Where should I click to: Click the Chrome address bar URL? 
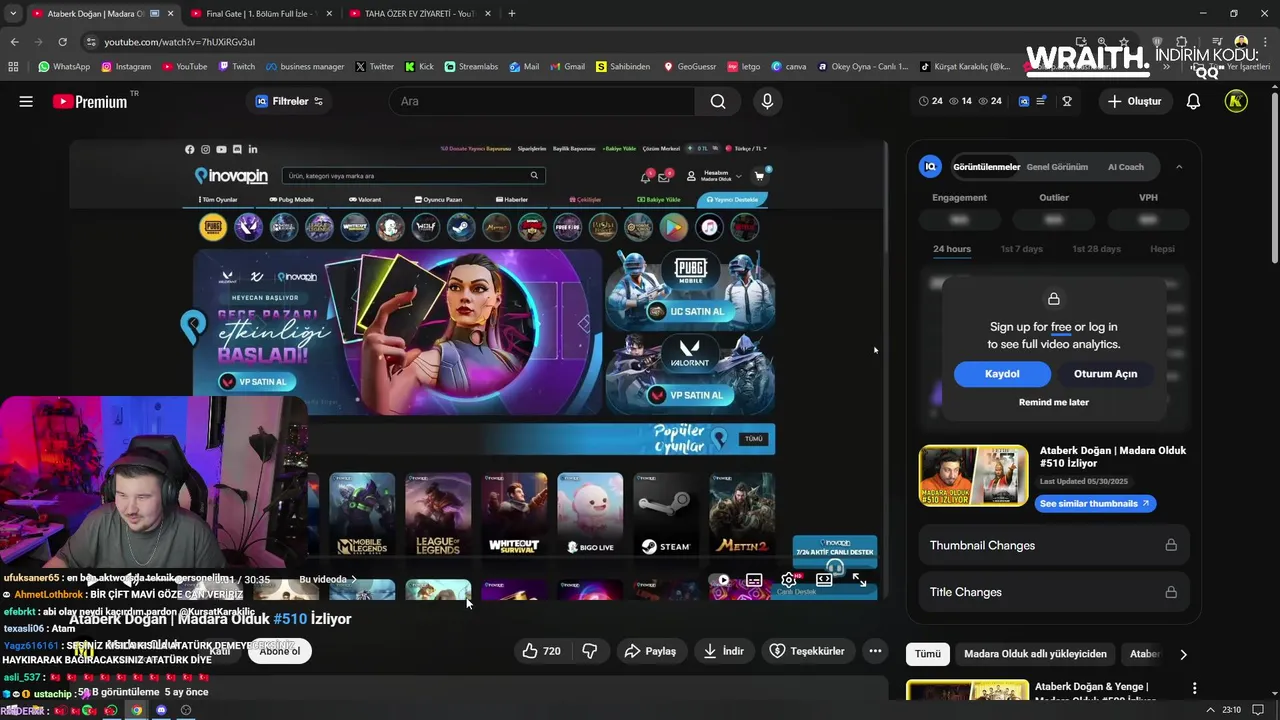point(180,42)
